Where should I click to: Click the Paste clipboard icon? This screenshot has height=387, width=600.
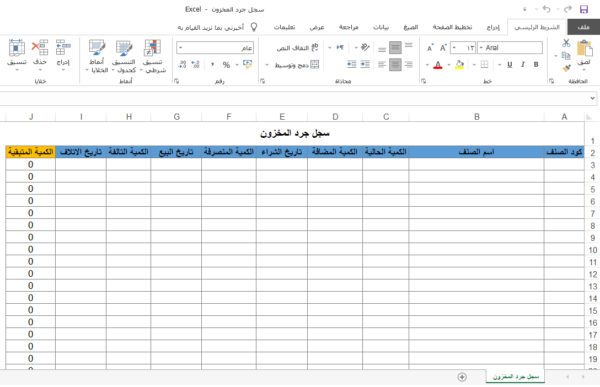coord(584,49)
